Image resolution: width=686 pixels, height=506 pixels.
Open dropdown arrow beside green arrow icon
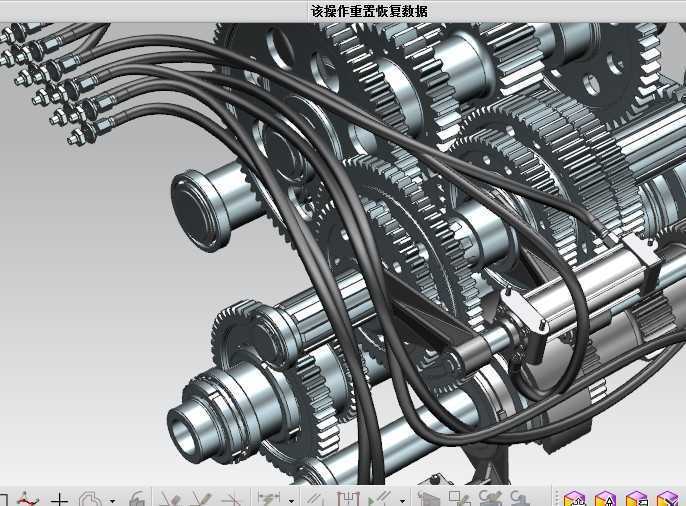[402, 501]
